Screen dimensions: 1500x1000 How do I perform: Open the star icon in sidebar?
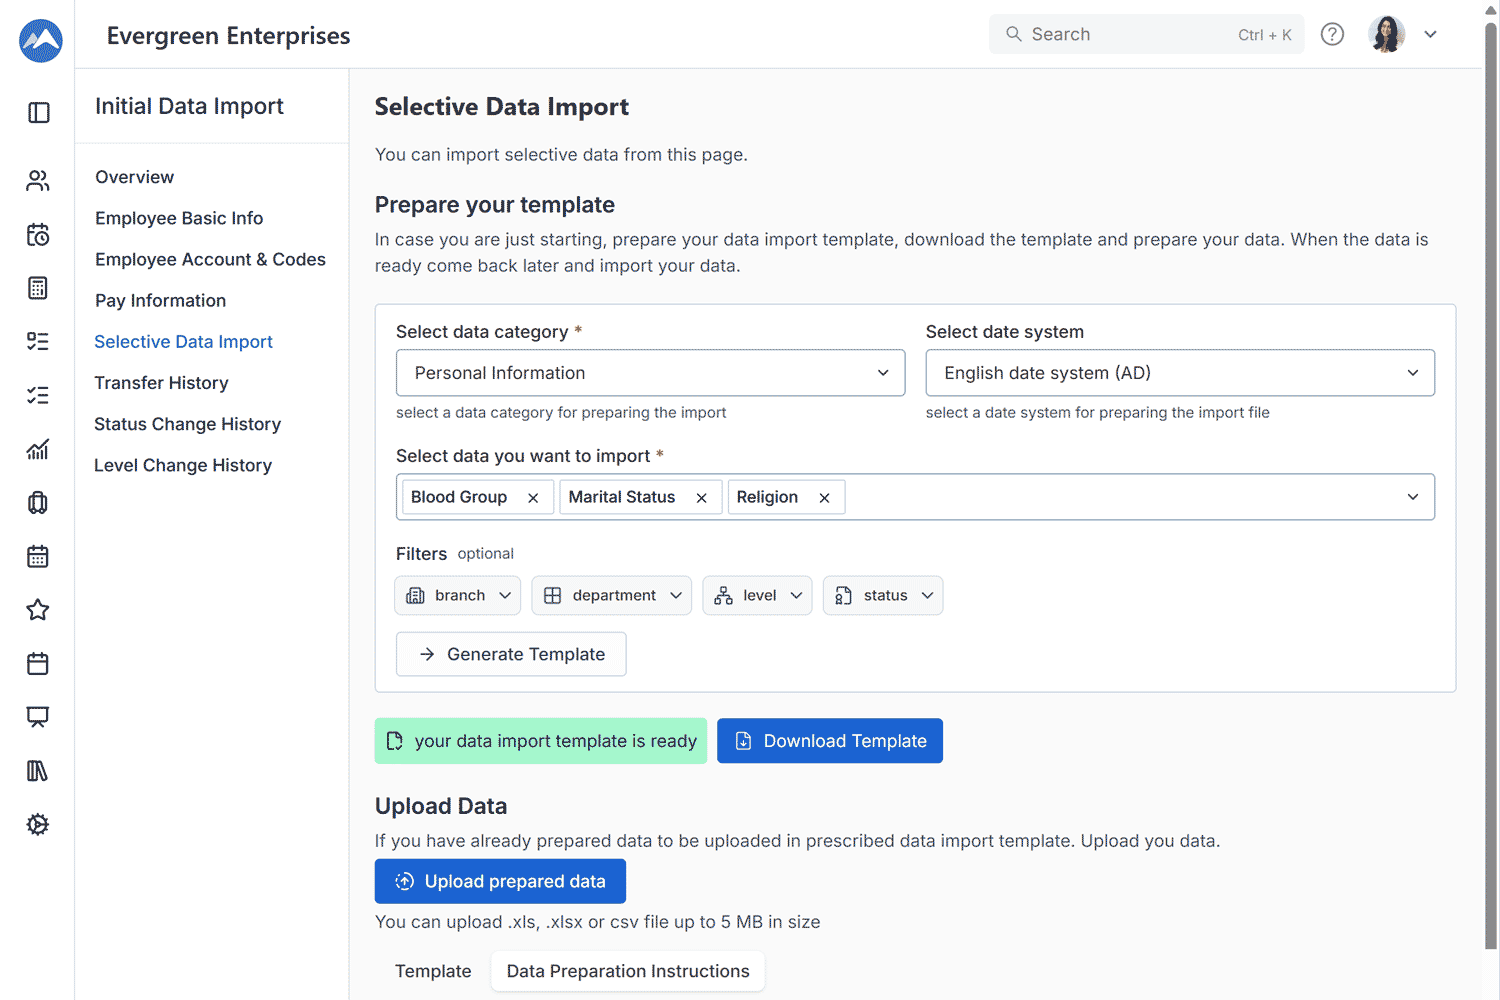(x=38, y=610)
